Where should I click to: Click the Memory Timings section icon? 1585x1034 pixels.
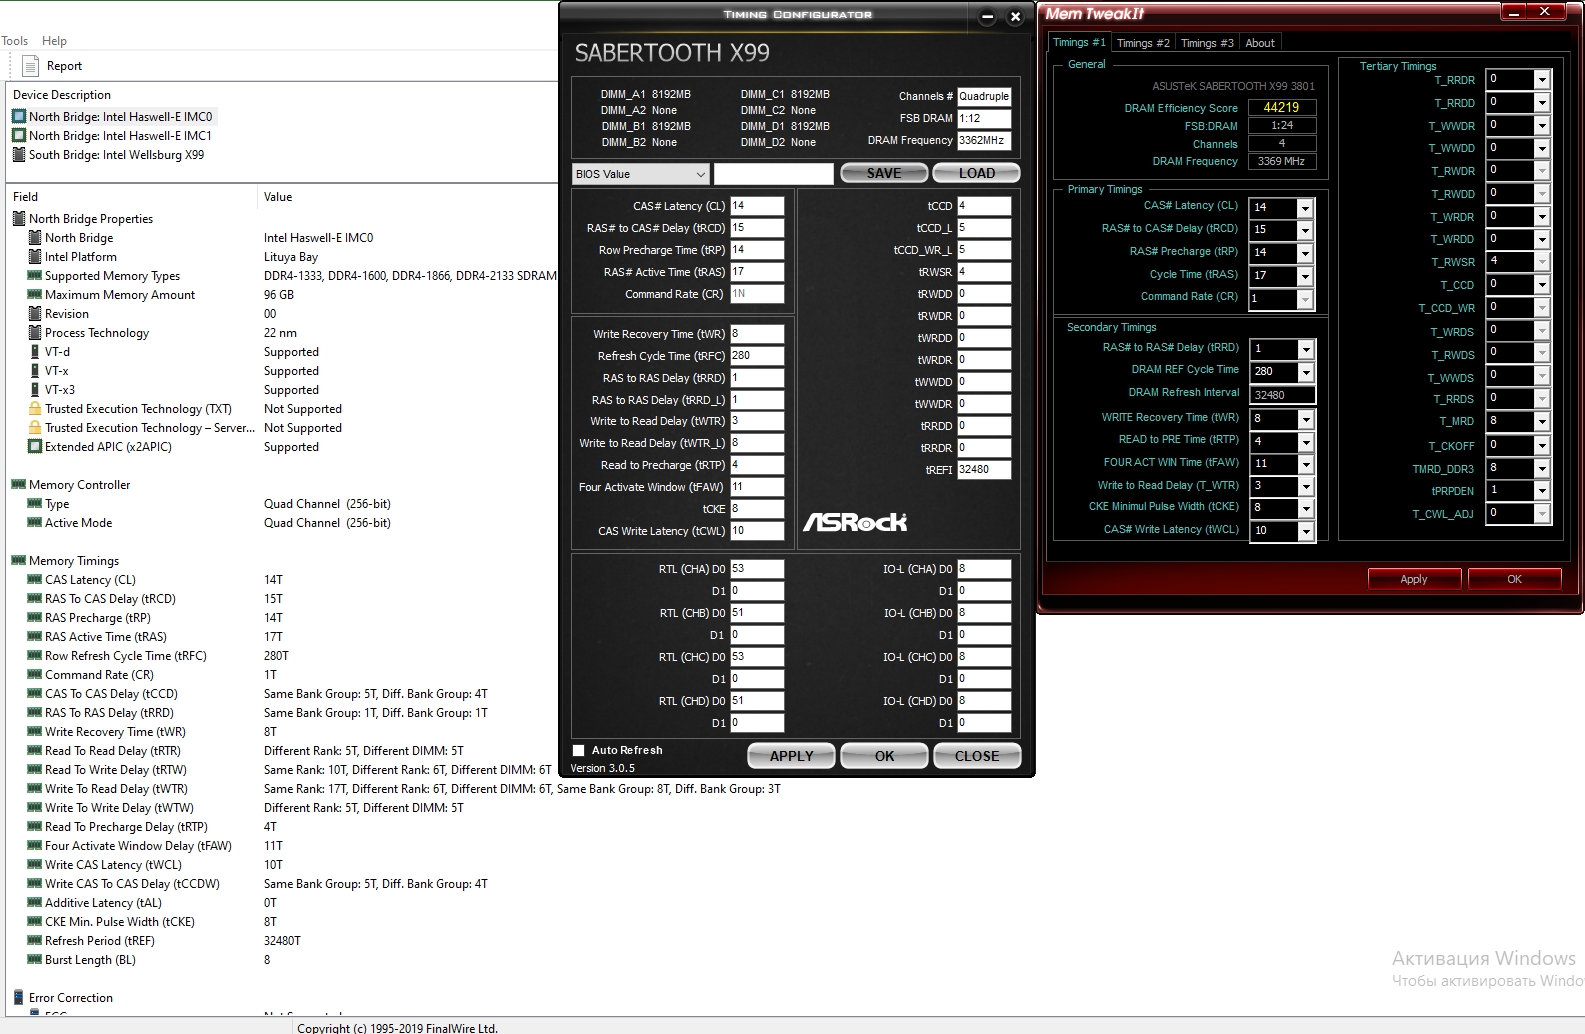coord(19,561)
